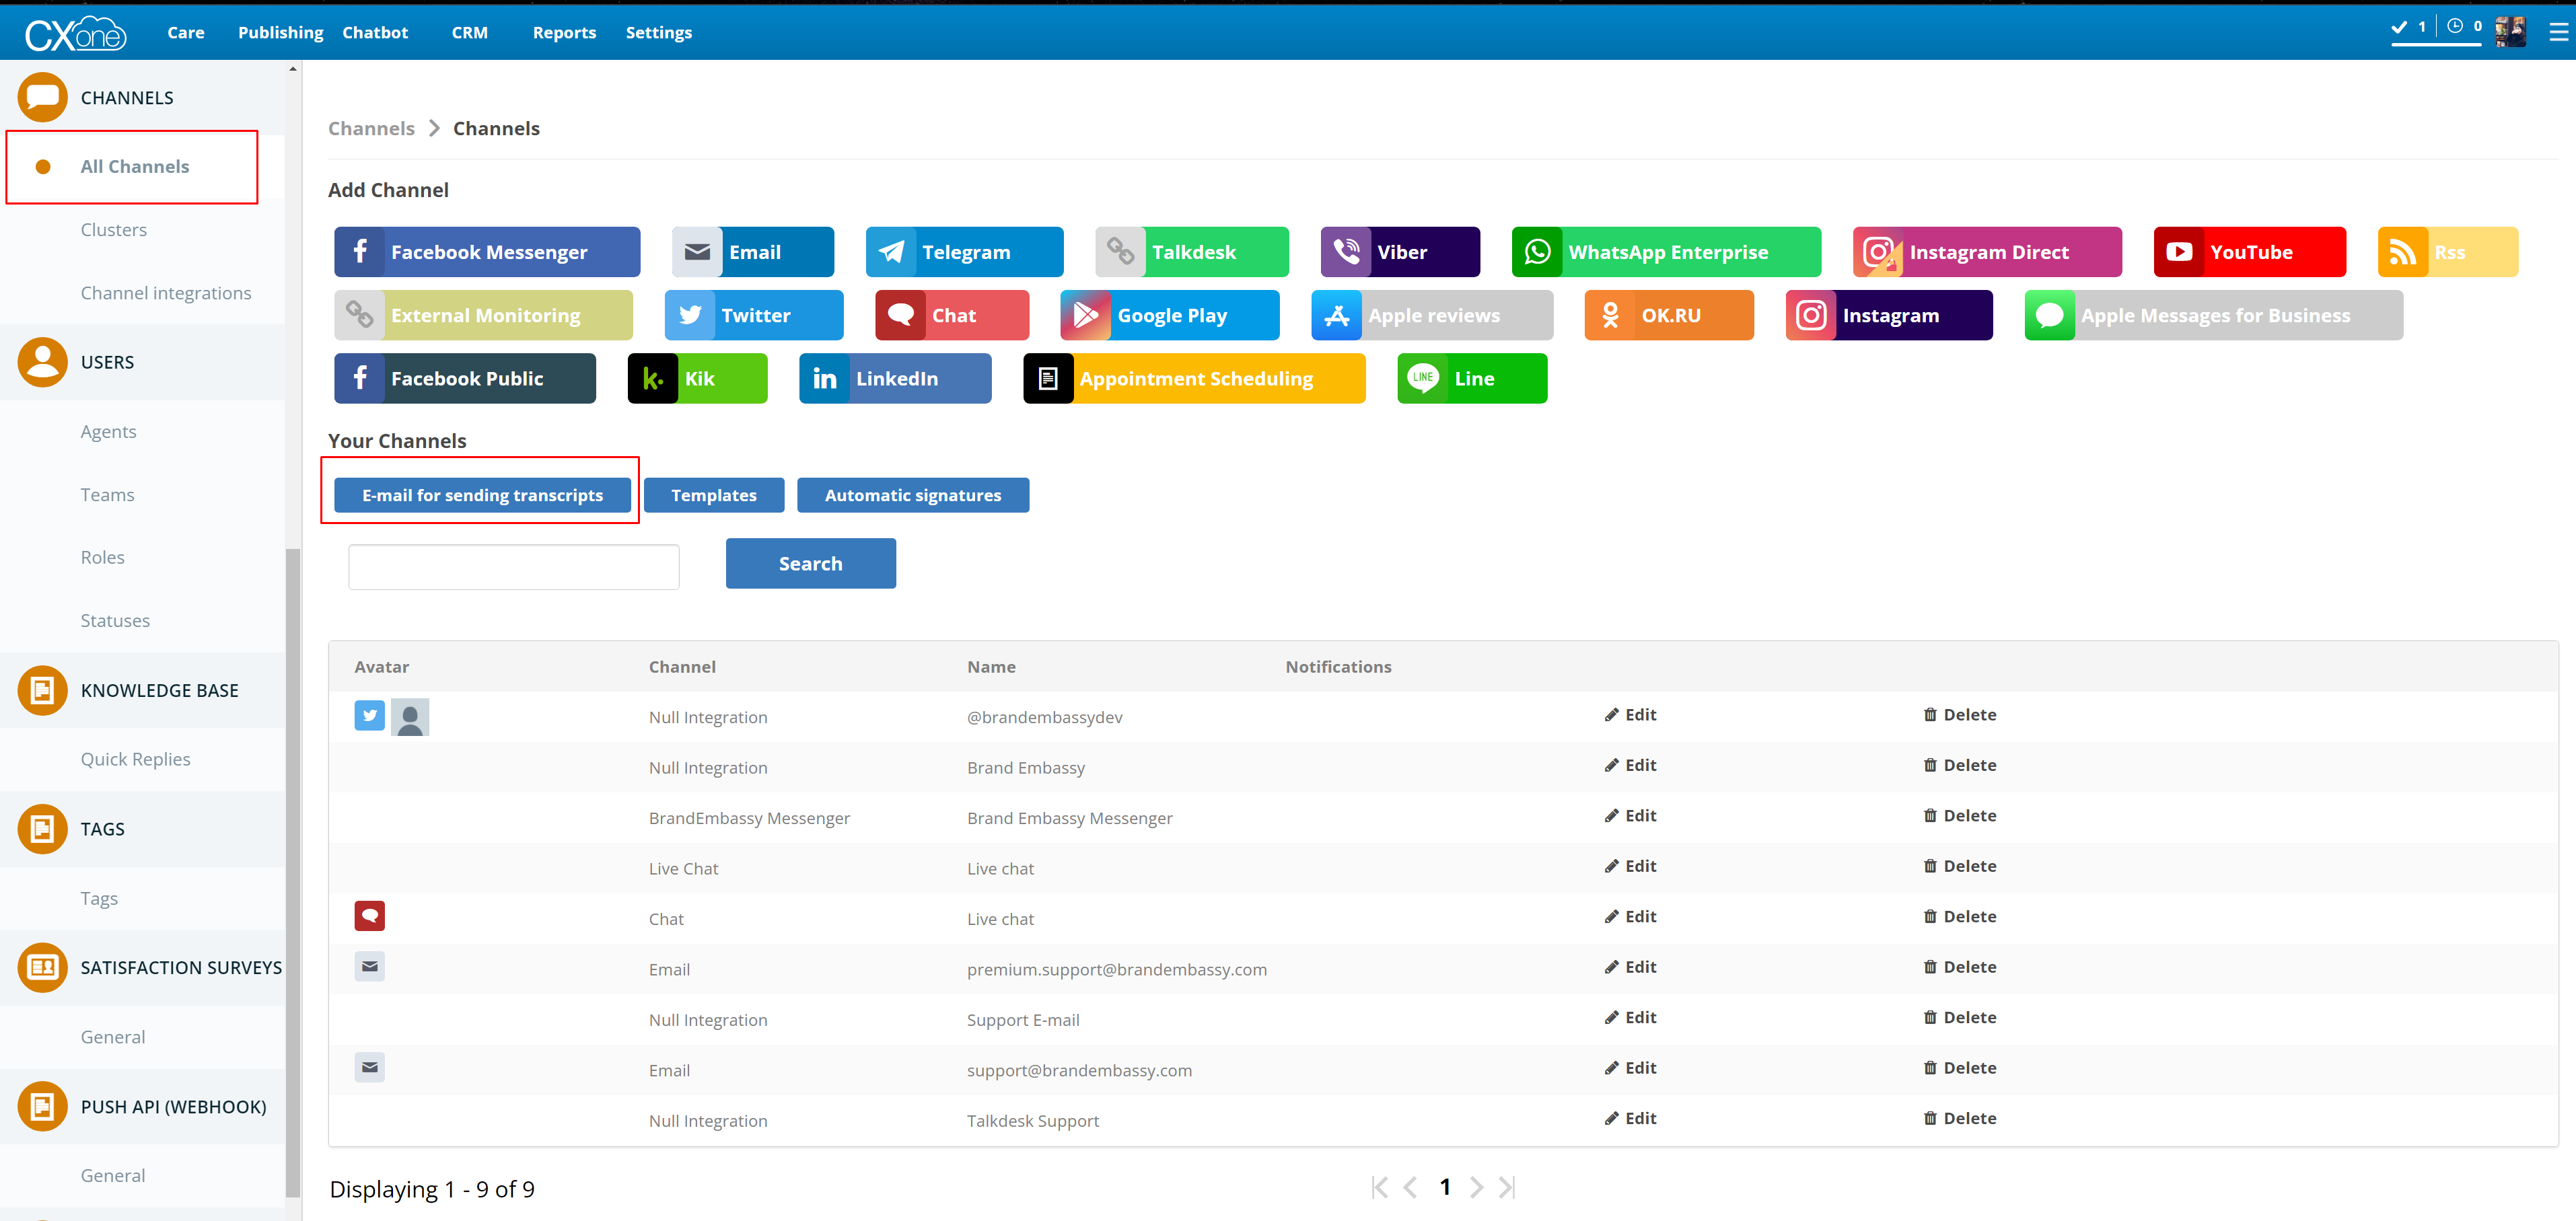Focus the channel search input field
Viewport: 2576px width, 1221px height.
pos(514,566)
